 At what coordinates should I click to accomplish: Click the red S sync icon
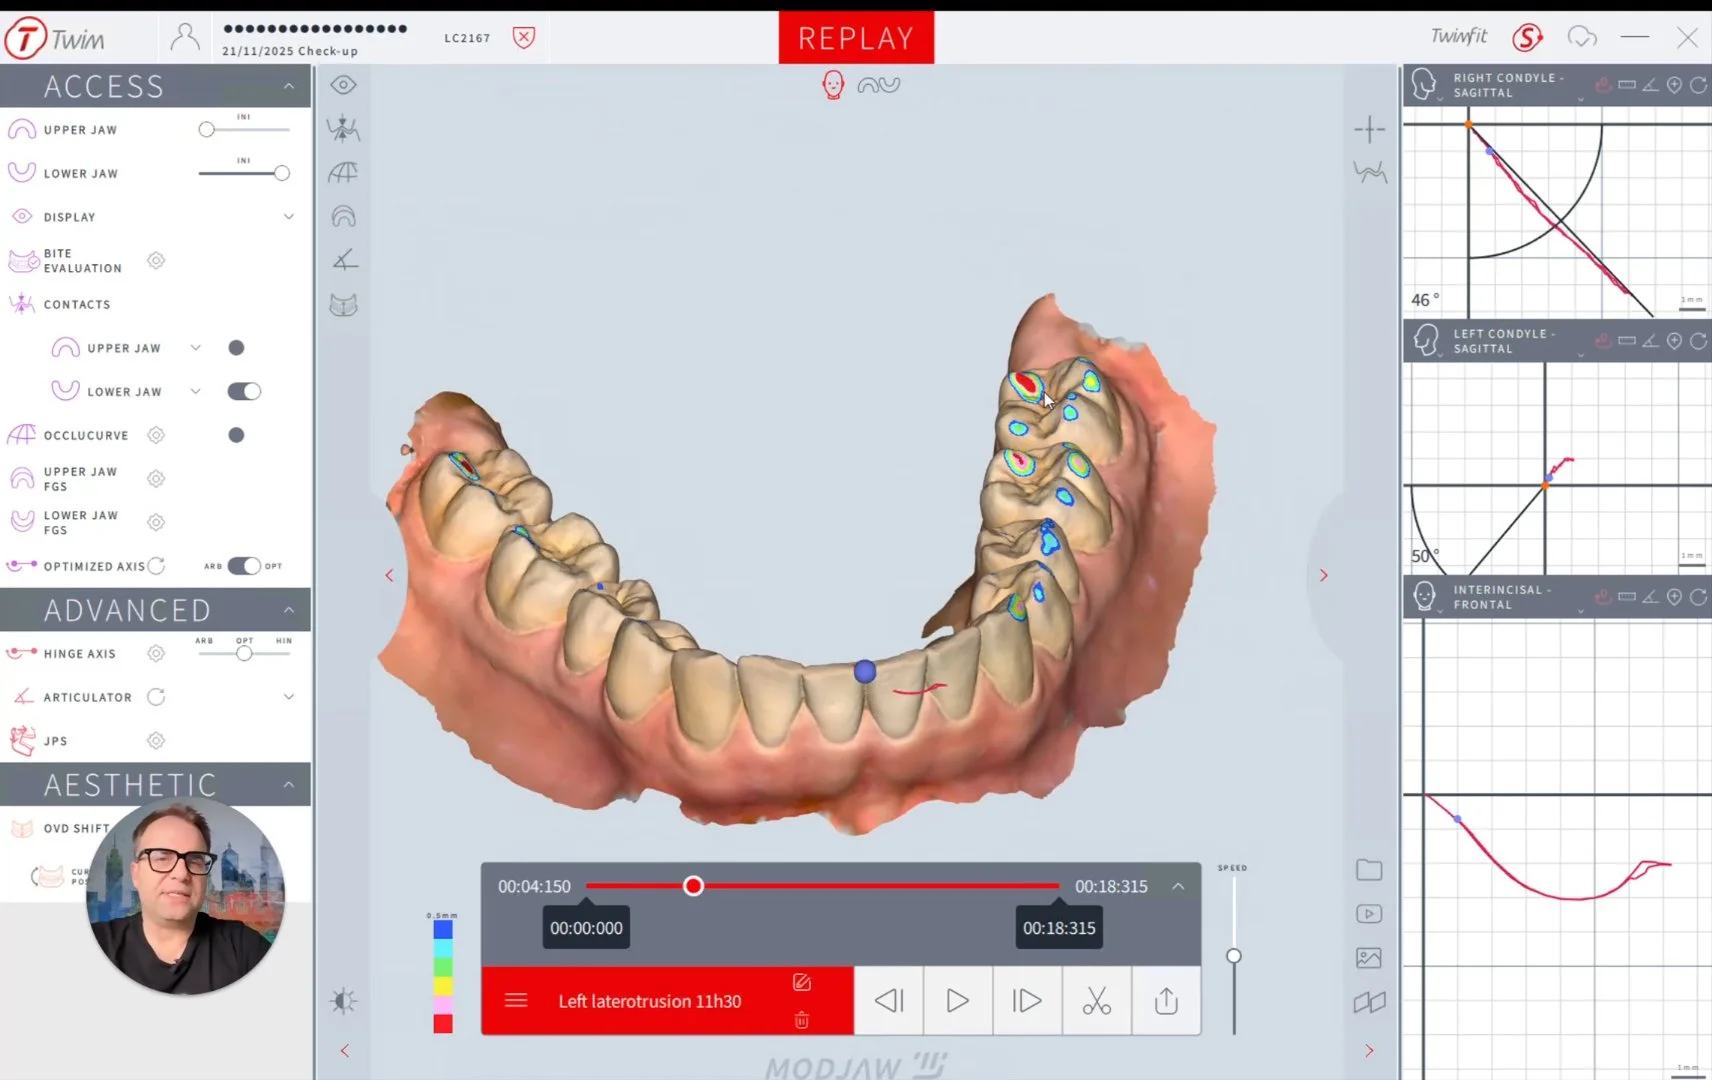(x=1527, y=38)
